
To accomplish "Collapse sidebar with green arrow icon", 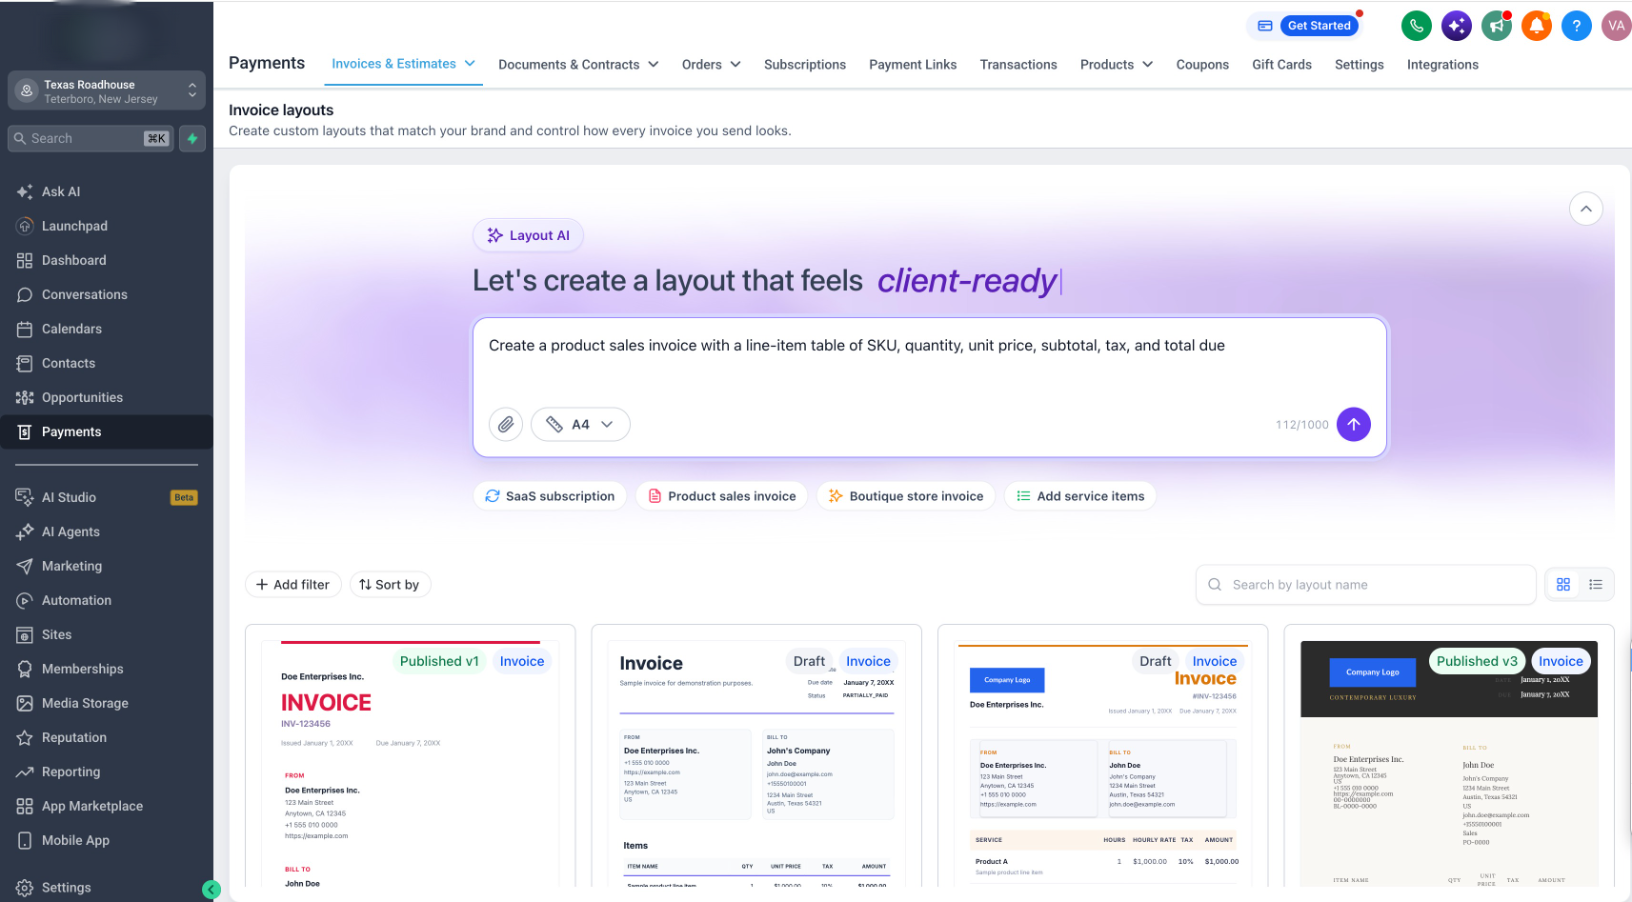I will click(x=211, y=889).
